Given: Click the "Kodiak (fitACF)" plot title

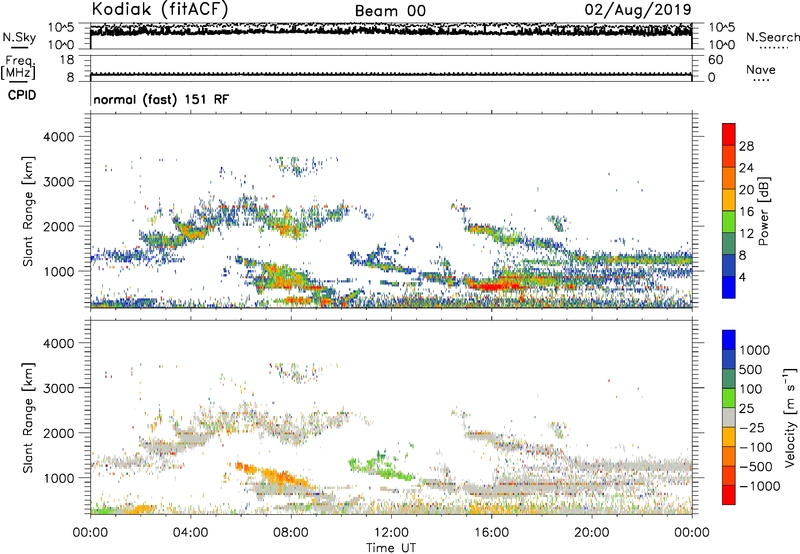Looking at the screenshot, I should (160, 9).
